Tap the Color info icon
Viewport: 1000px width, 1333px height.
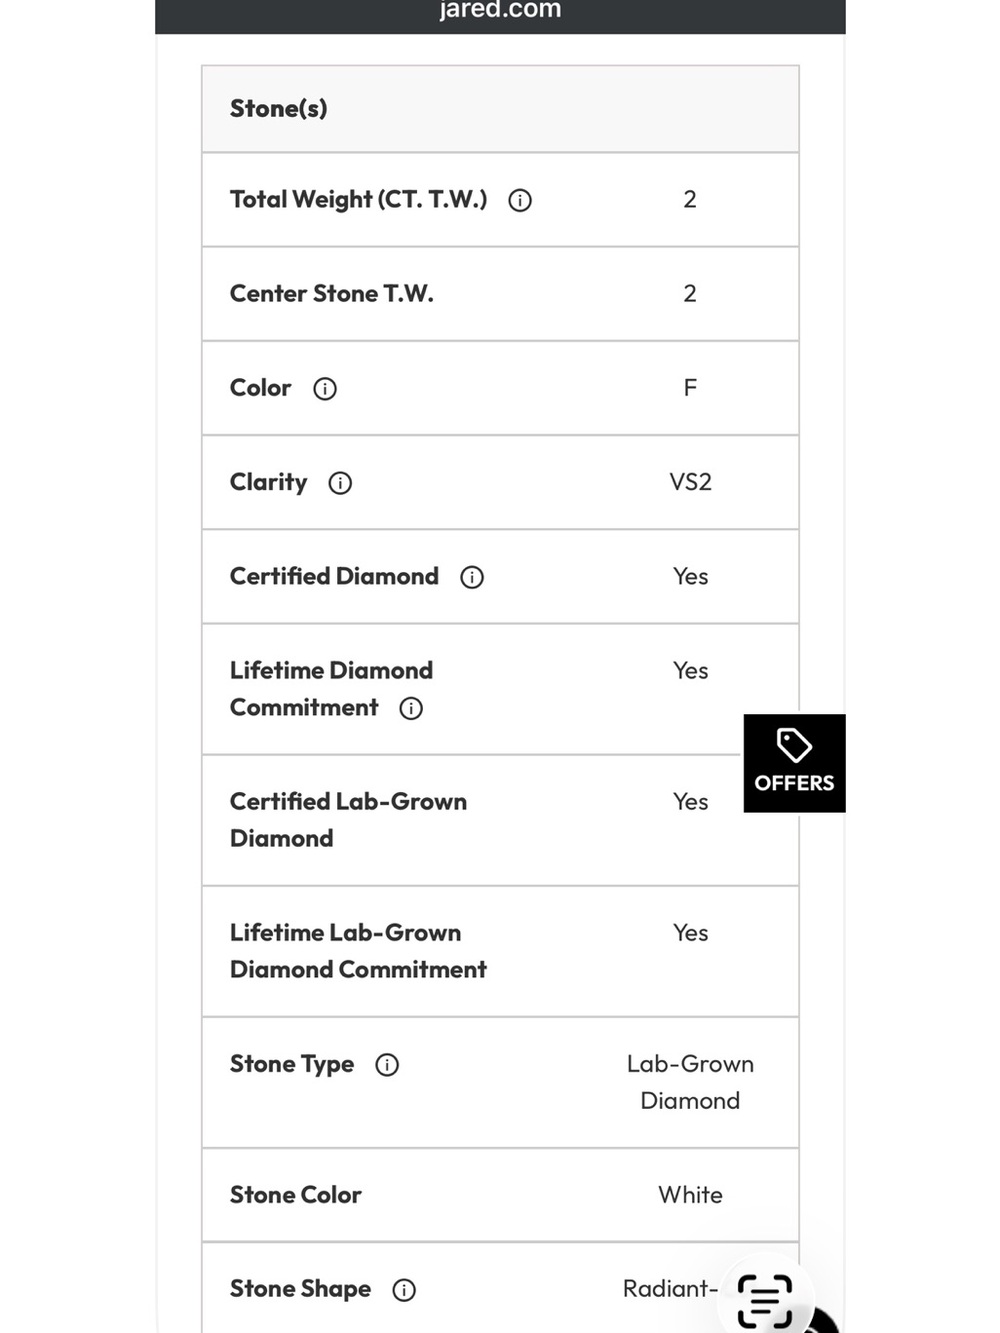coord(325,389)
